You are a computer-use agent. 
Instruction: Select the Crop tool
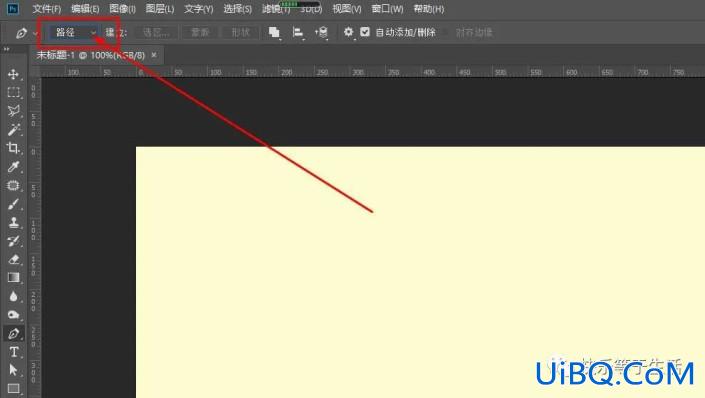13,148
